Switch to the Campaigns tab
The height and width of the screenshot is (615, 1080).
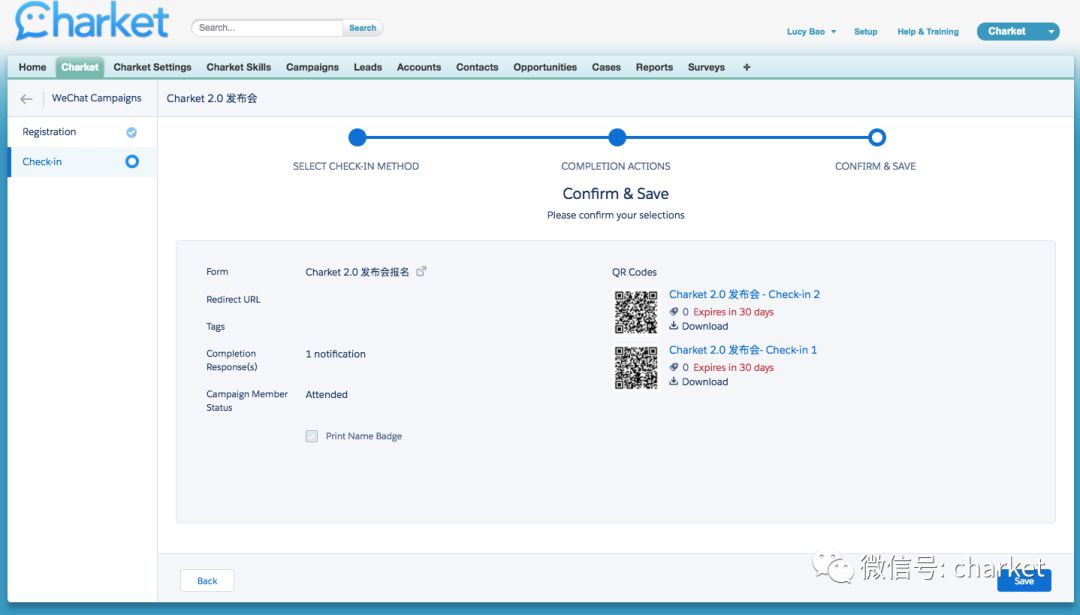(312, 67)
